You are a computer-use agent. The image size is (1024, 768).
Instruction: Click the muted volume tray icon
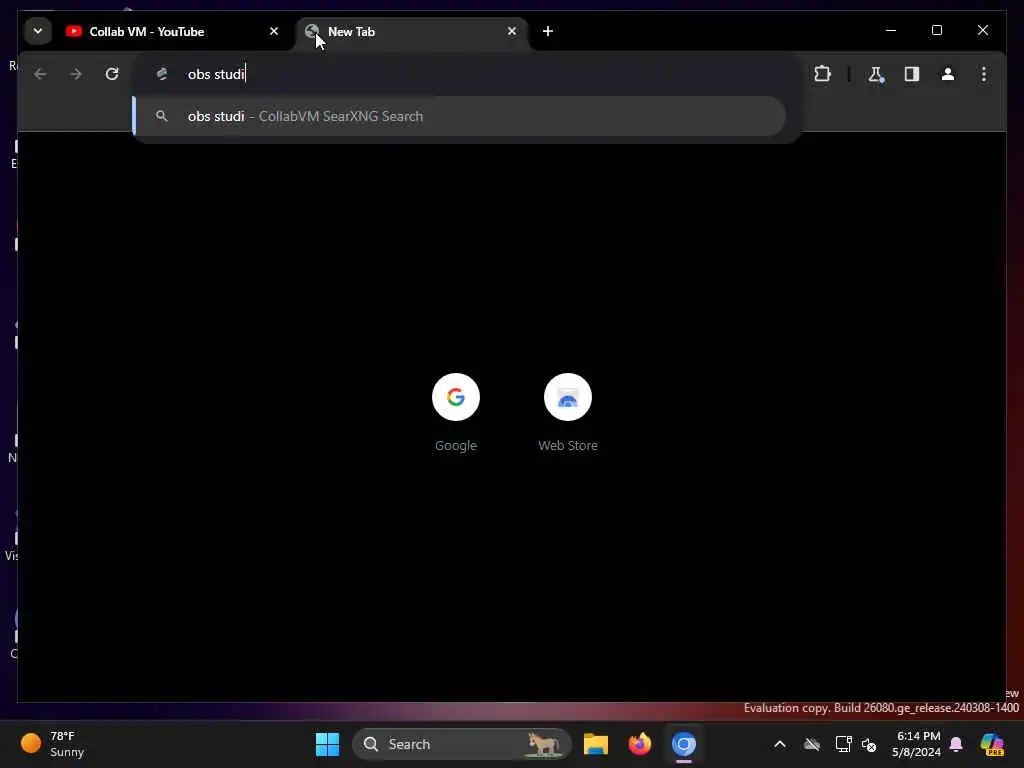[869, 744]
